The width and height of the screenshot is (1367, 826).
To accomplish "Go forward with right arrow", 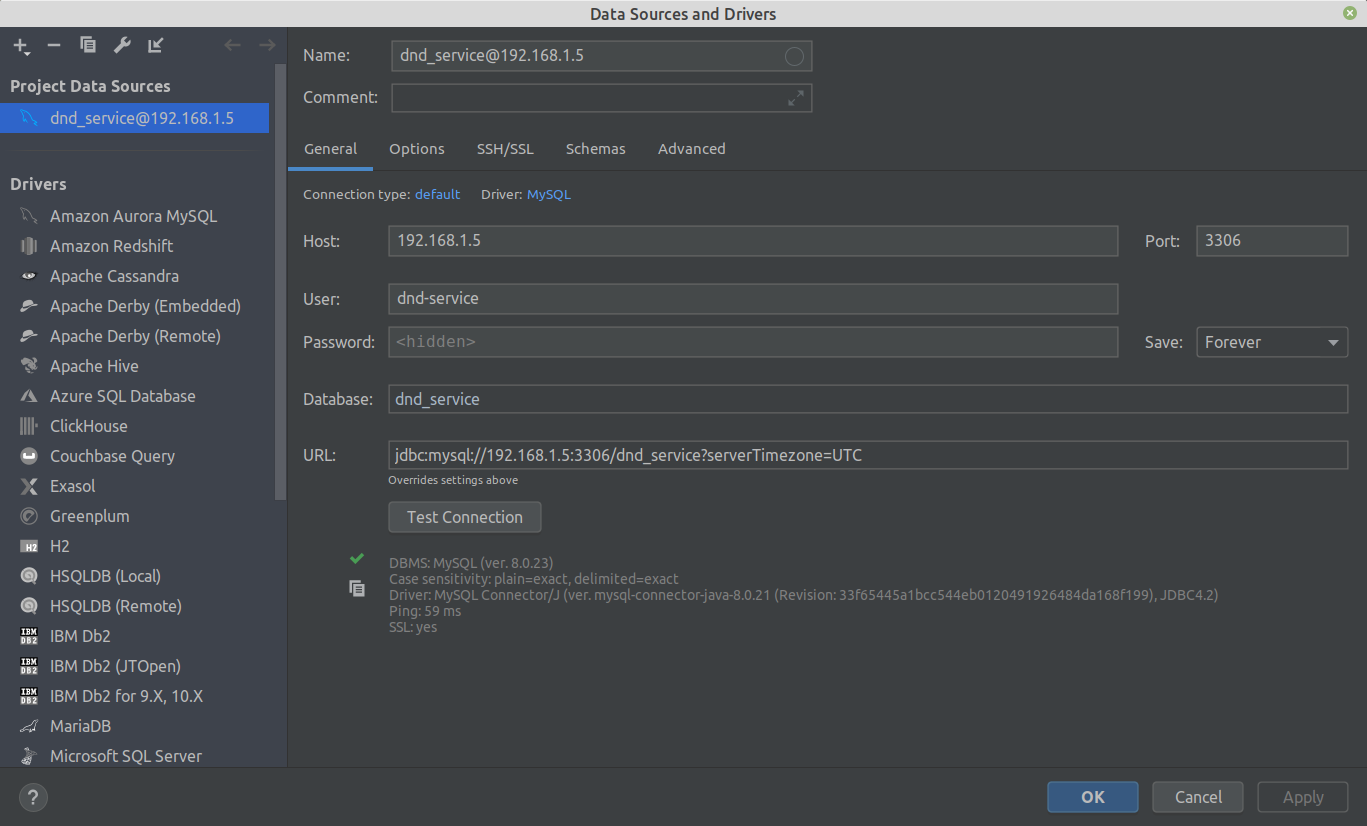I will (267, 45).
